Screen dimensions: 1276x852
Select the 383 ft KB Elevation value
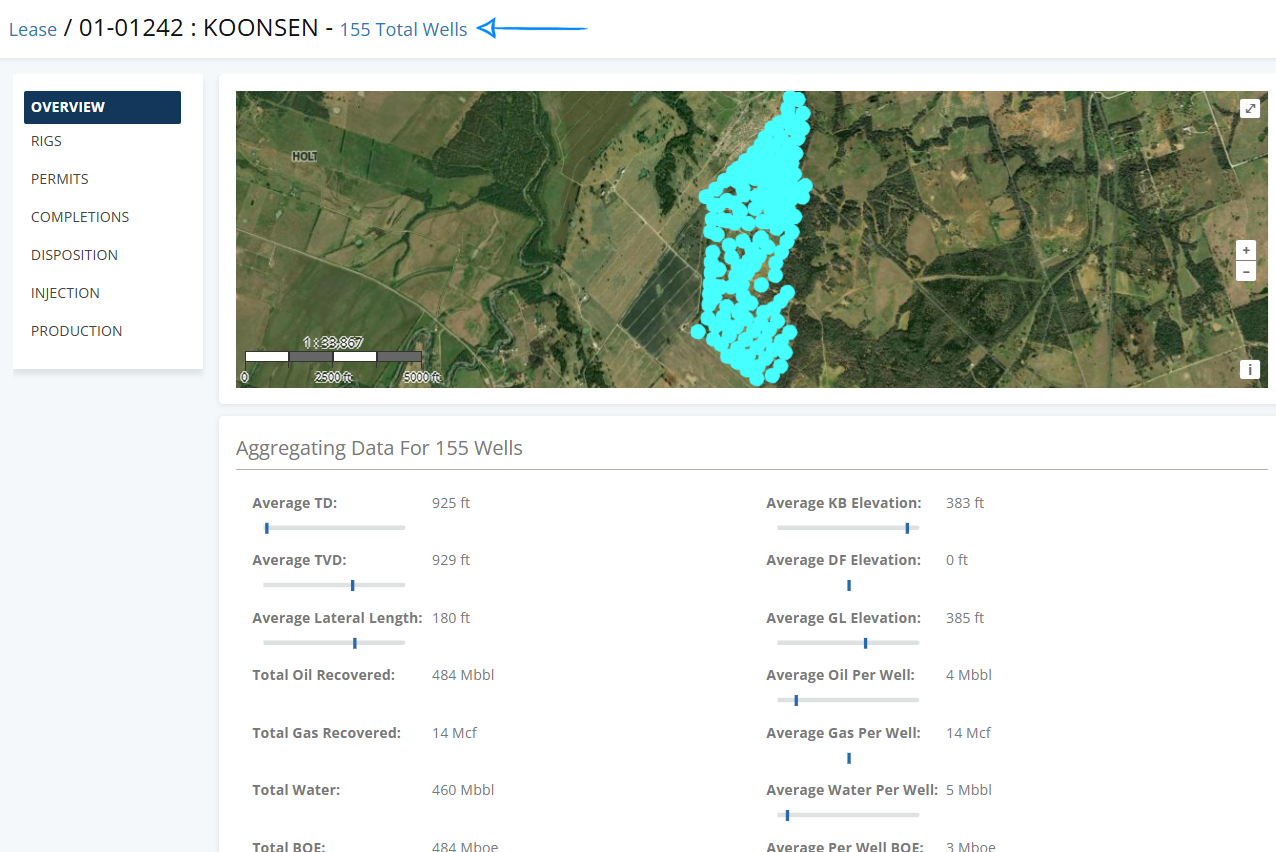click(x=965, y=503)
